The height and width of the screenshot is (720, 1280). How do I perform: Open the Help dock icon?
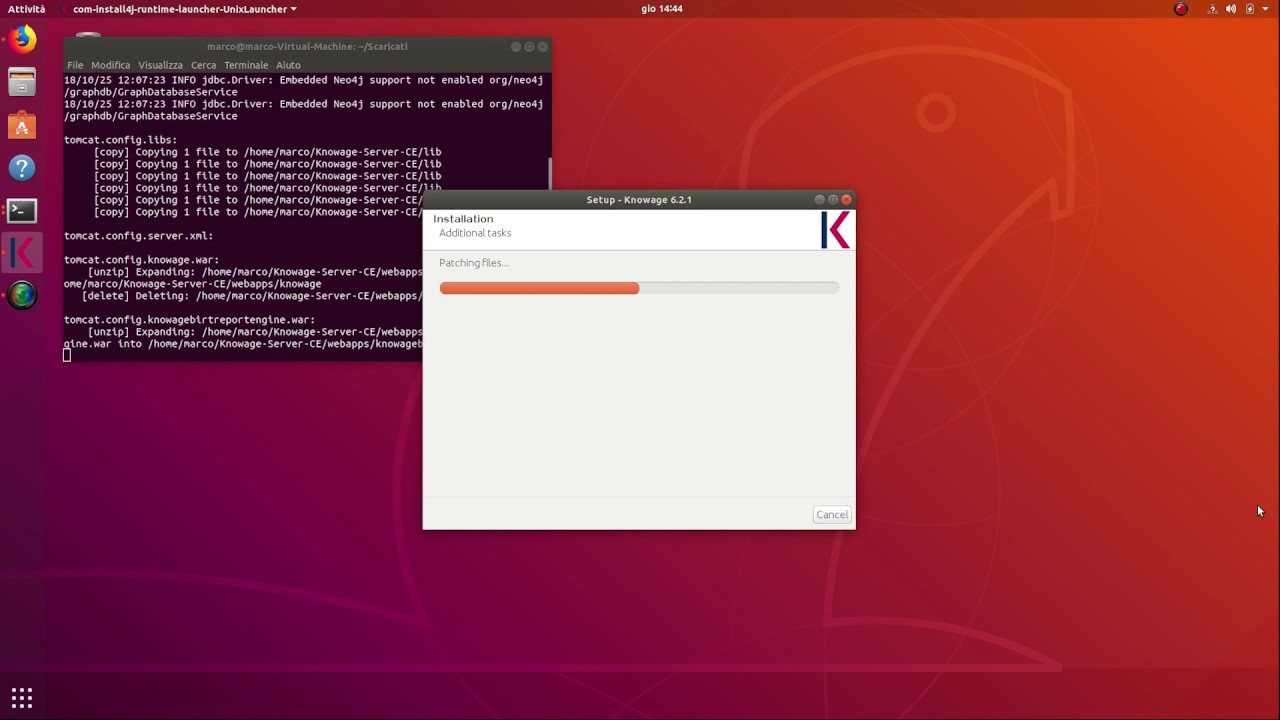tap(22, 168)
